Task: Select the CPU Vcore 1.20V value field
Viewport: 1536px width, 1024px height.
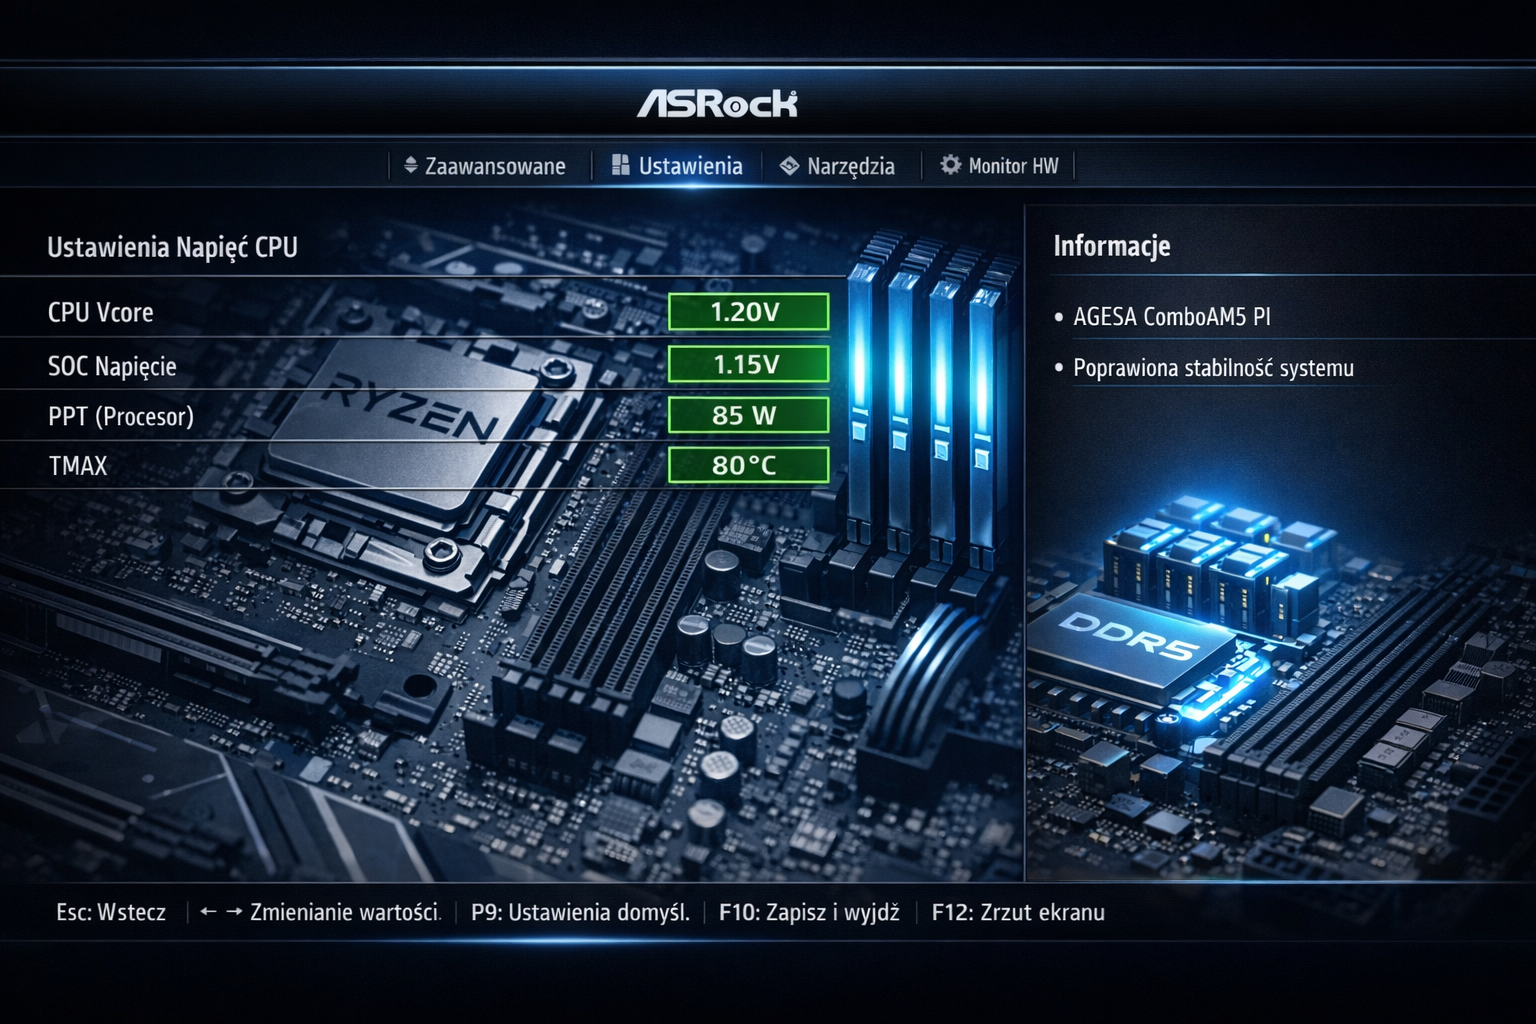Action: (748, 312)
